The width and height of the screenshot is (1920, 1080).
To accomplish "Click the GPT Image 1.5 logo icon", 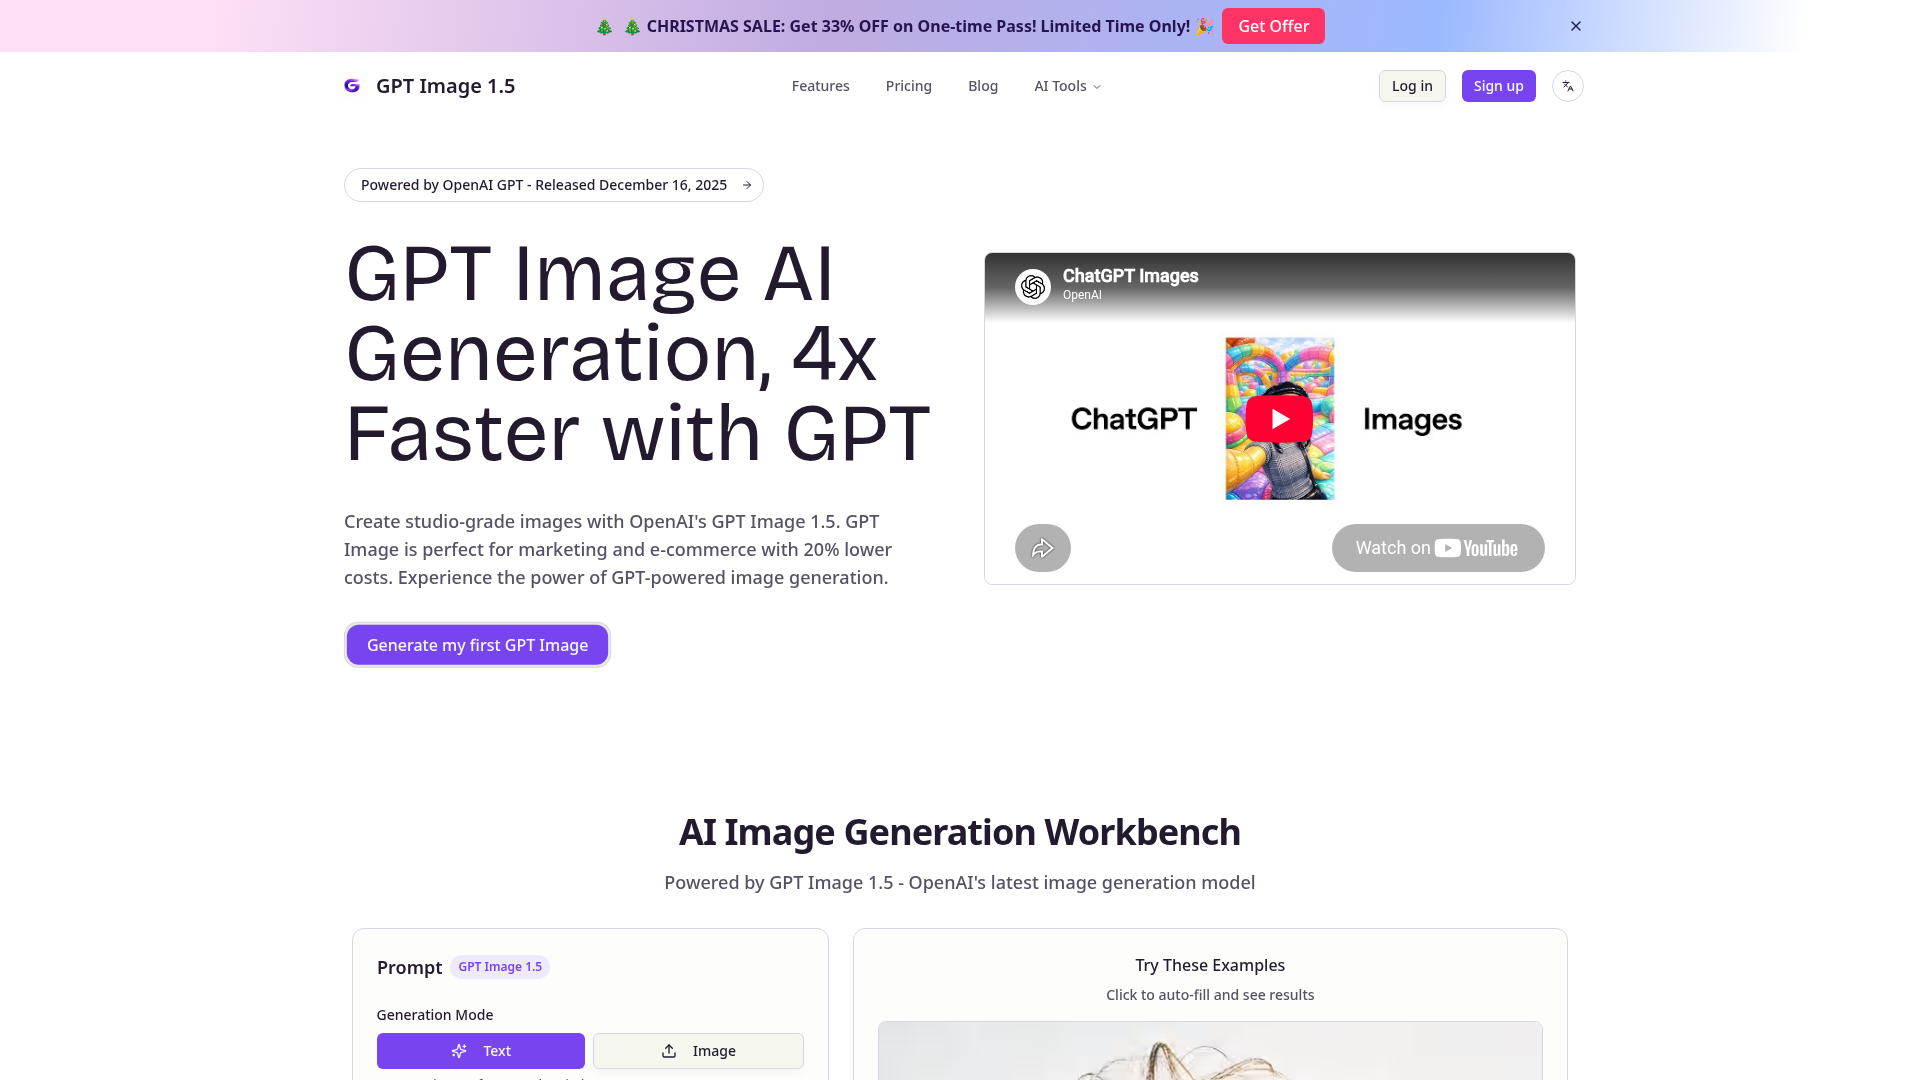I will pyautogui.click(x=352, y=86).
